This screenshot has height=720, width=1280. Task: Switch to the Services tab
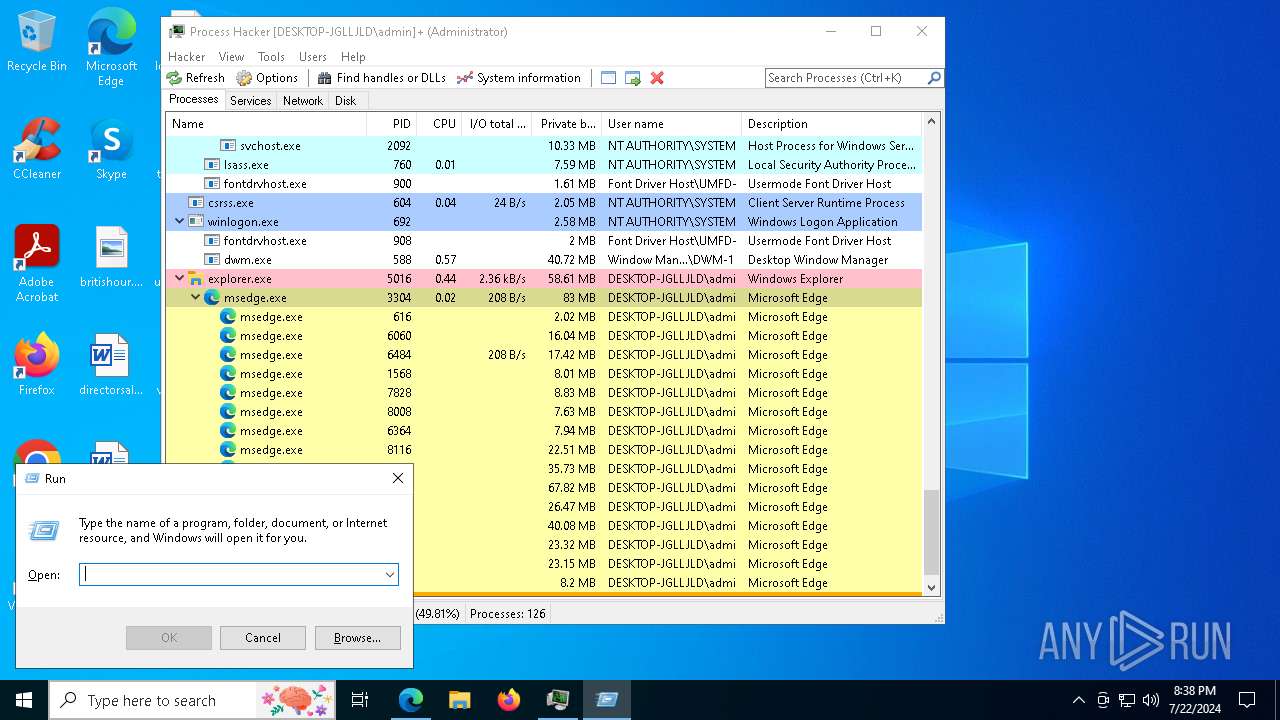[x=250, y=101]
